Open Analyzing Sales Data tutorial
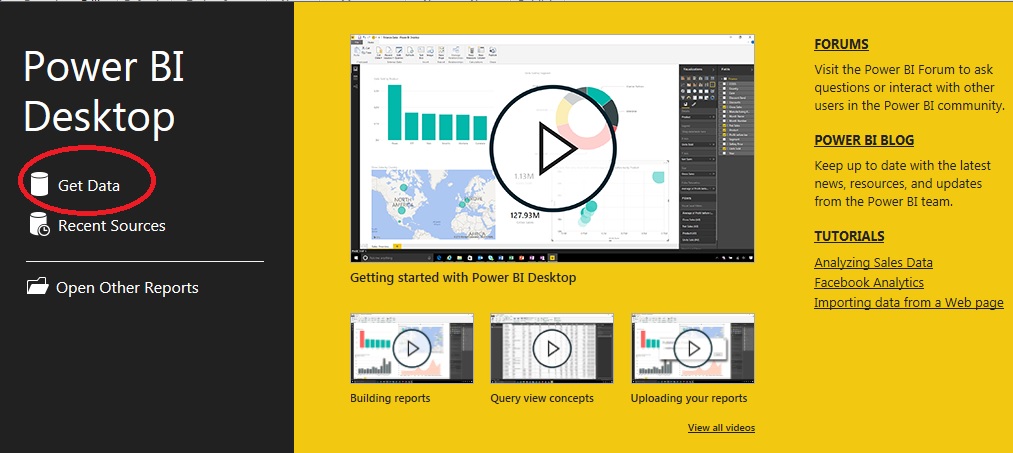Viewport: 1013px width, 453px height. [x=873, y=262]
